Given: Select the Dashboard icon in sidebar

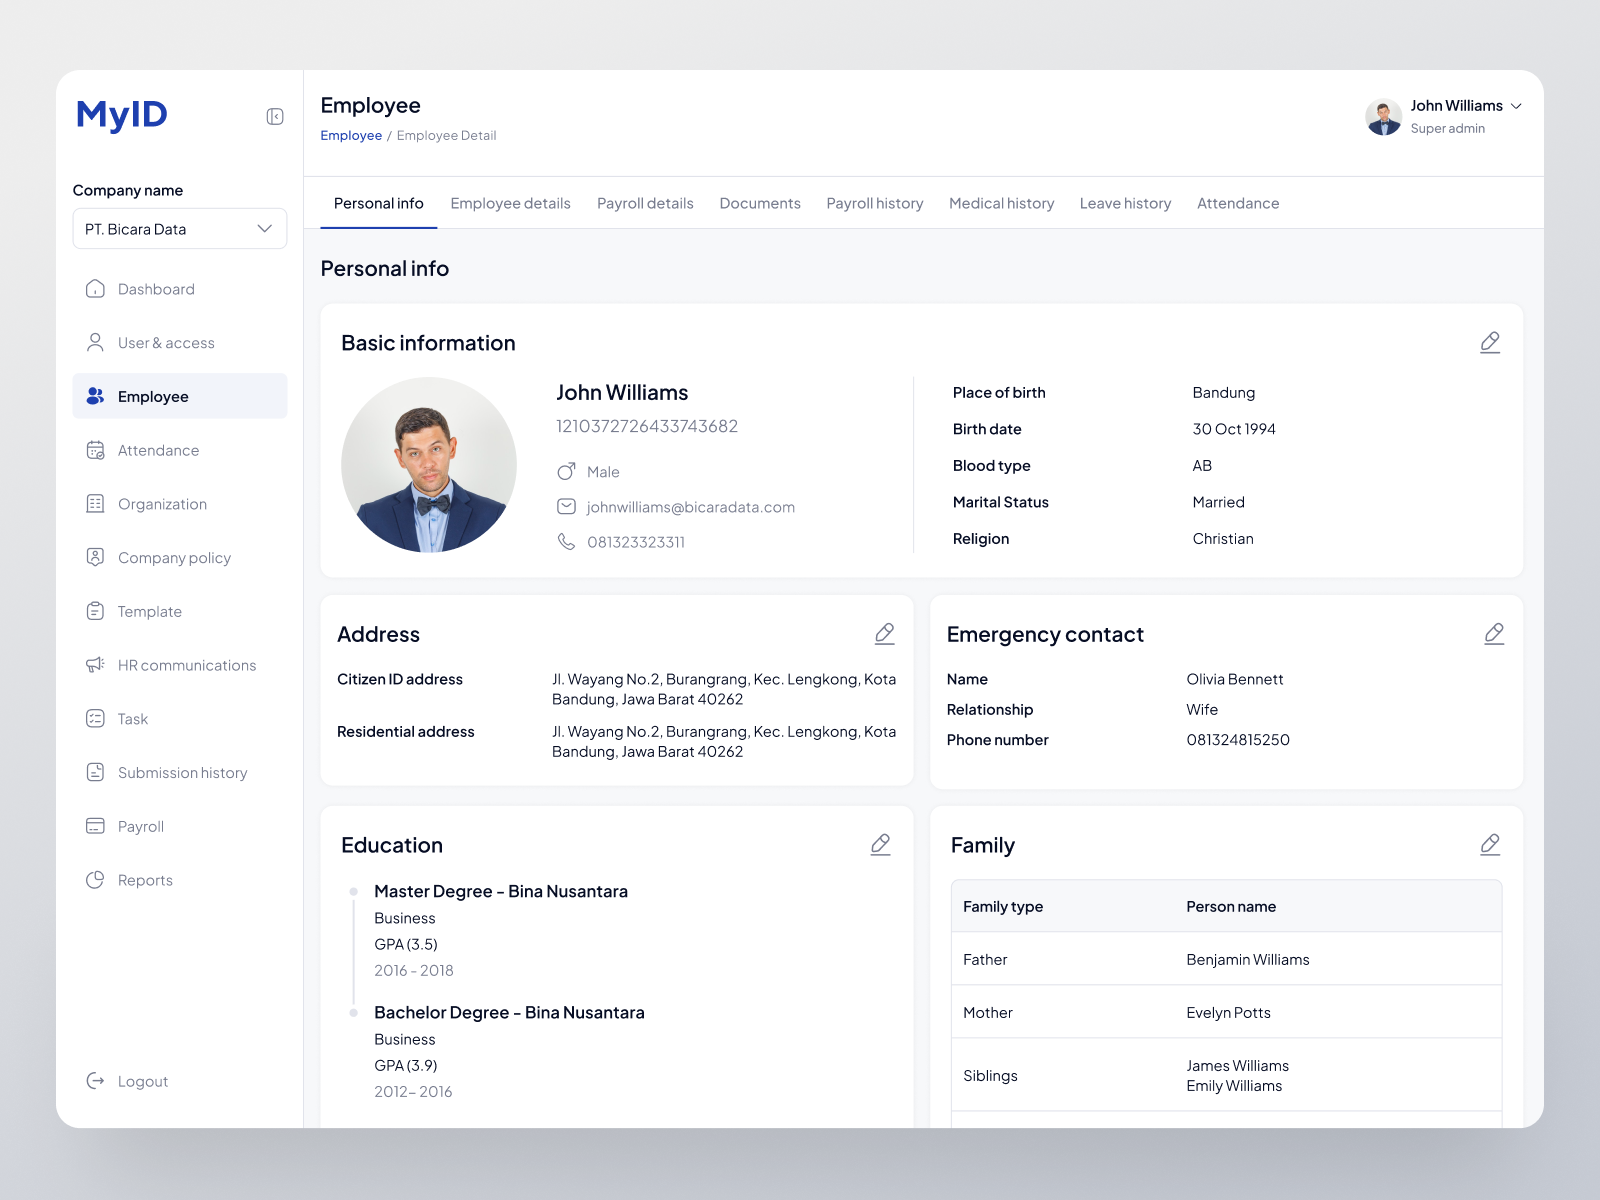Looking at the screenshot, I should click(x=95, y=289).
